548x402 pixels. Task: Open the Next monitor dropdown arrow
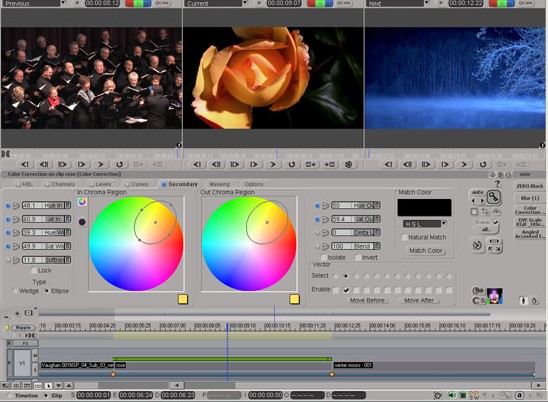pos(427,3)
